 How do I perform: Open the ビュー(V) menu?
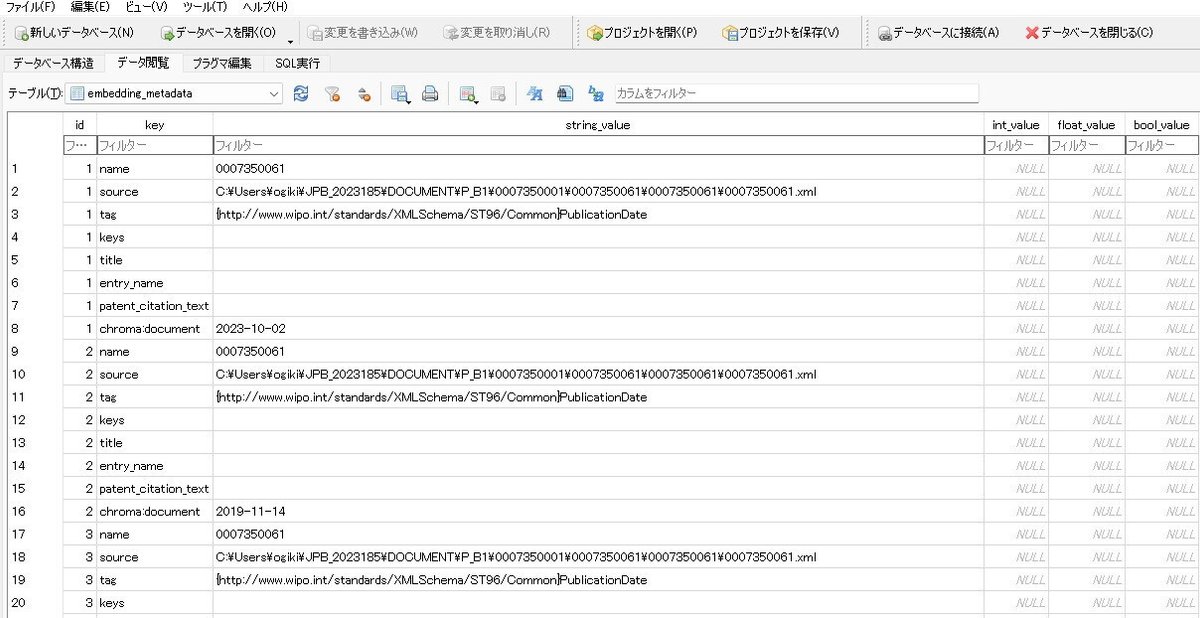coord(146,7)
